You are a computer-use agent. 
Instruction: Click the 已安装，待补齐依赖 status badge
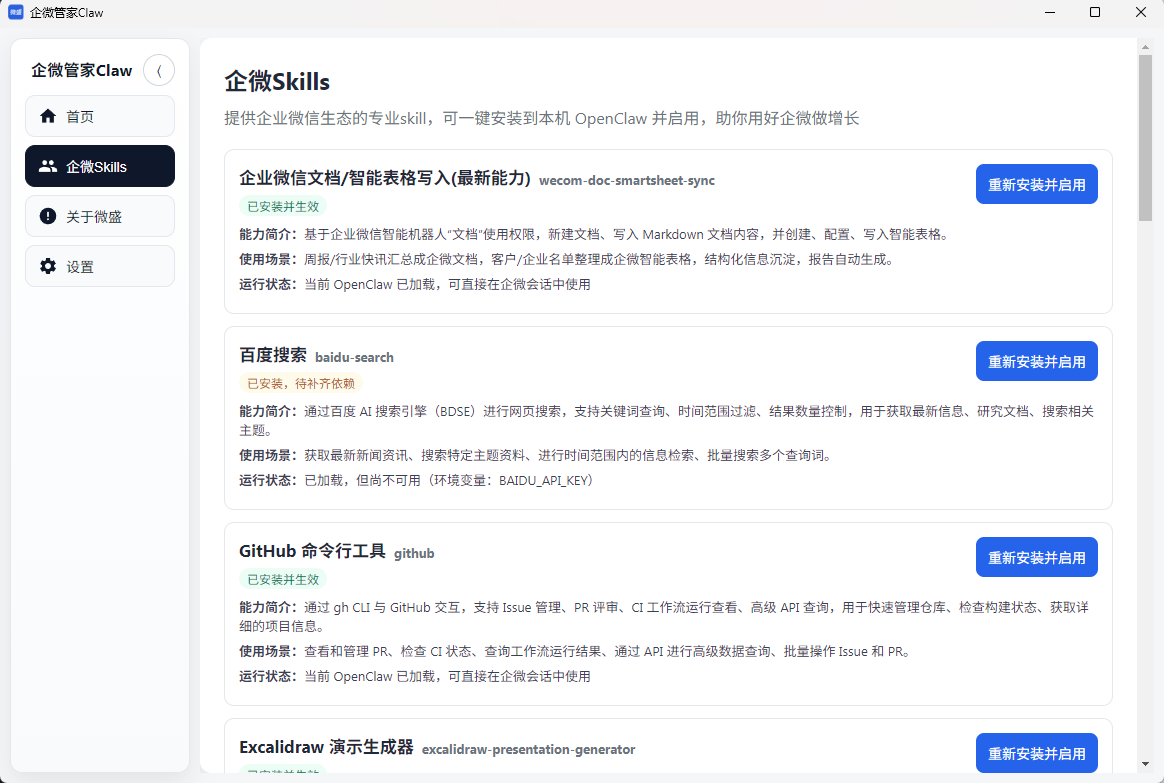[301, 384]
